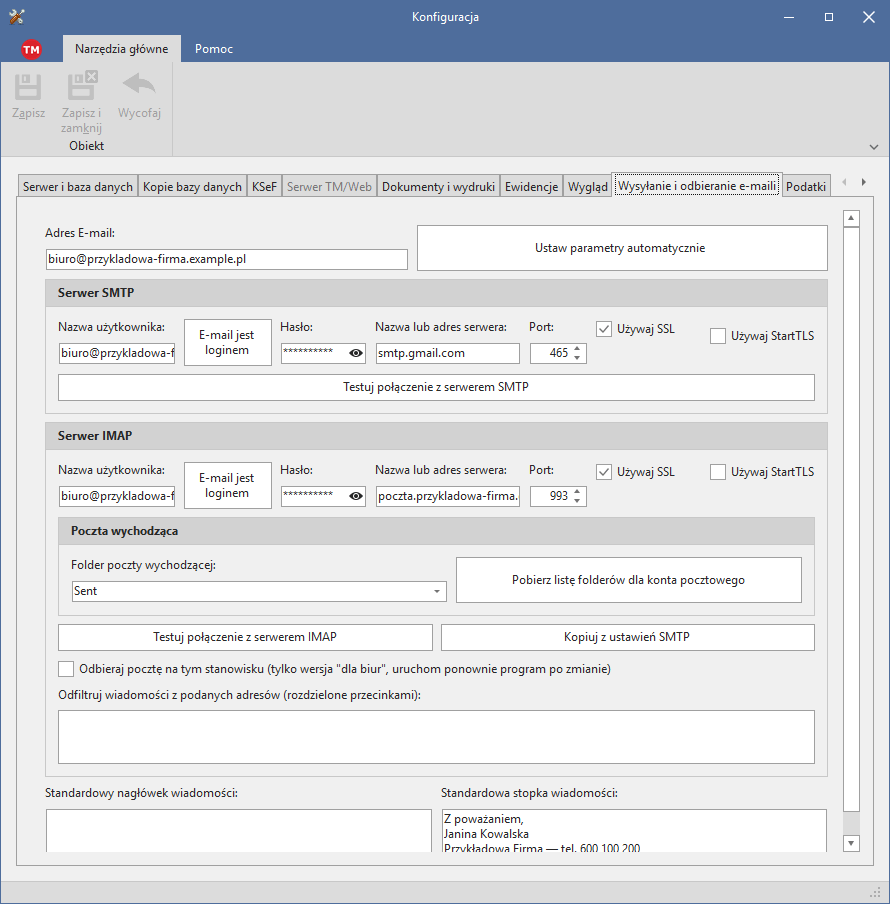Image resolution: width=890 pixels, height=904 pixels.
Task: Click the scrollbar up arrow
Action: pos(851,219)
